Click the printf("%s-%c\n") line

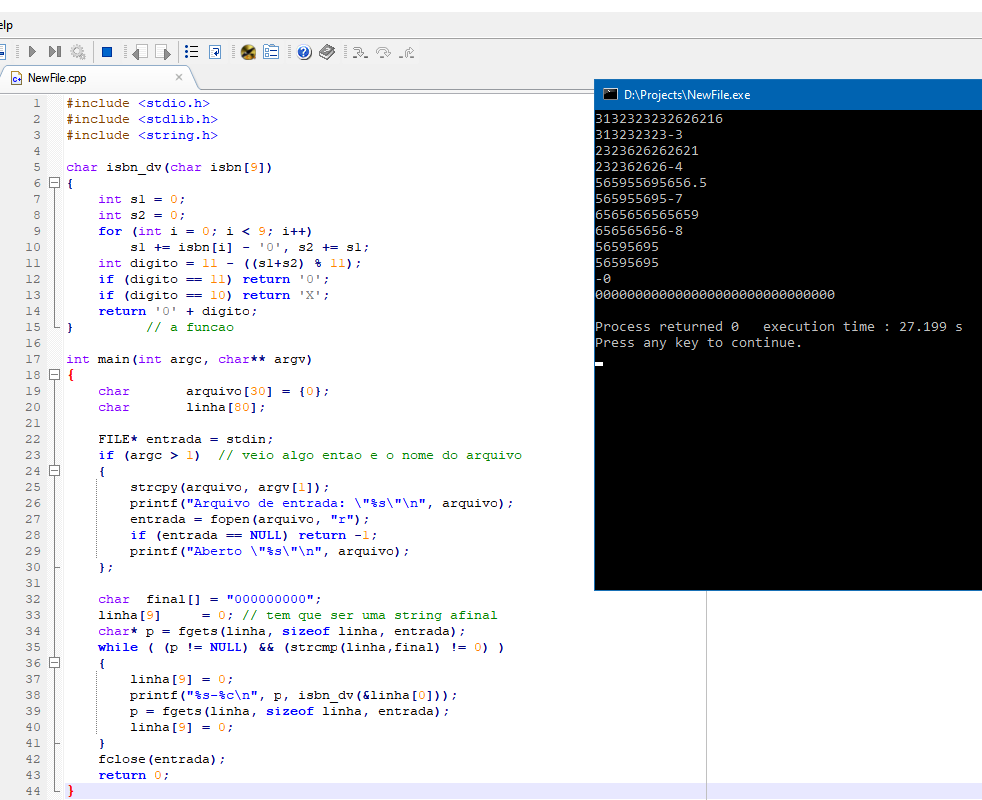pos(294,695)
